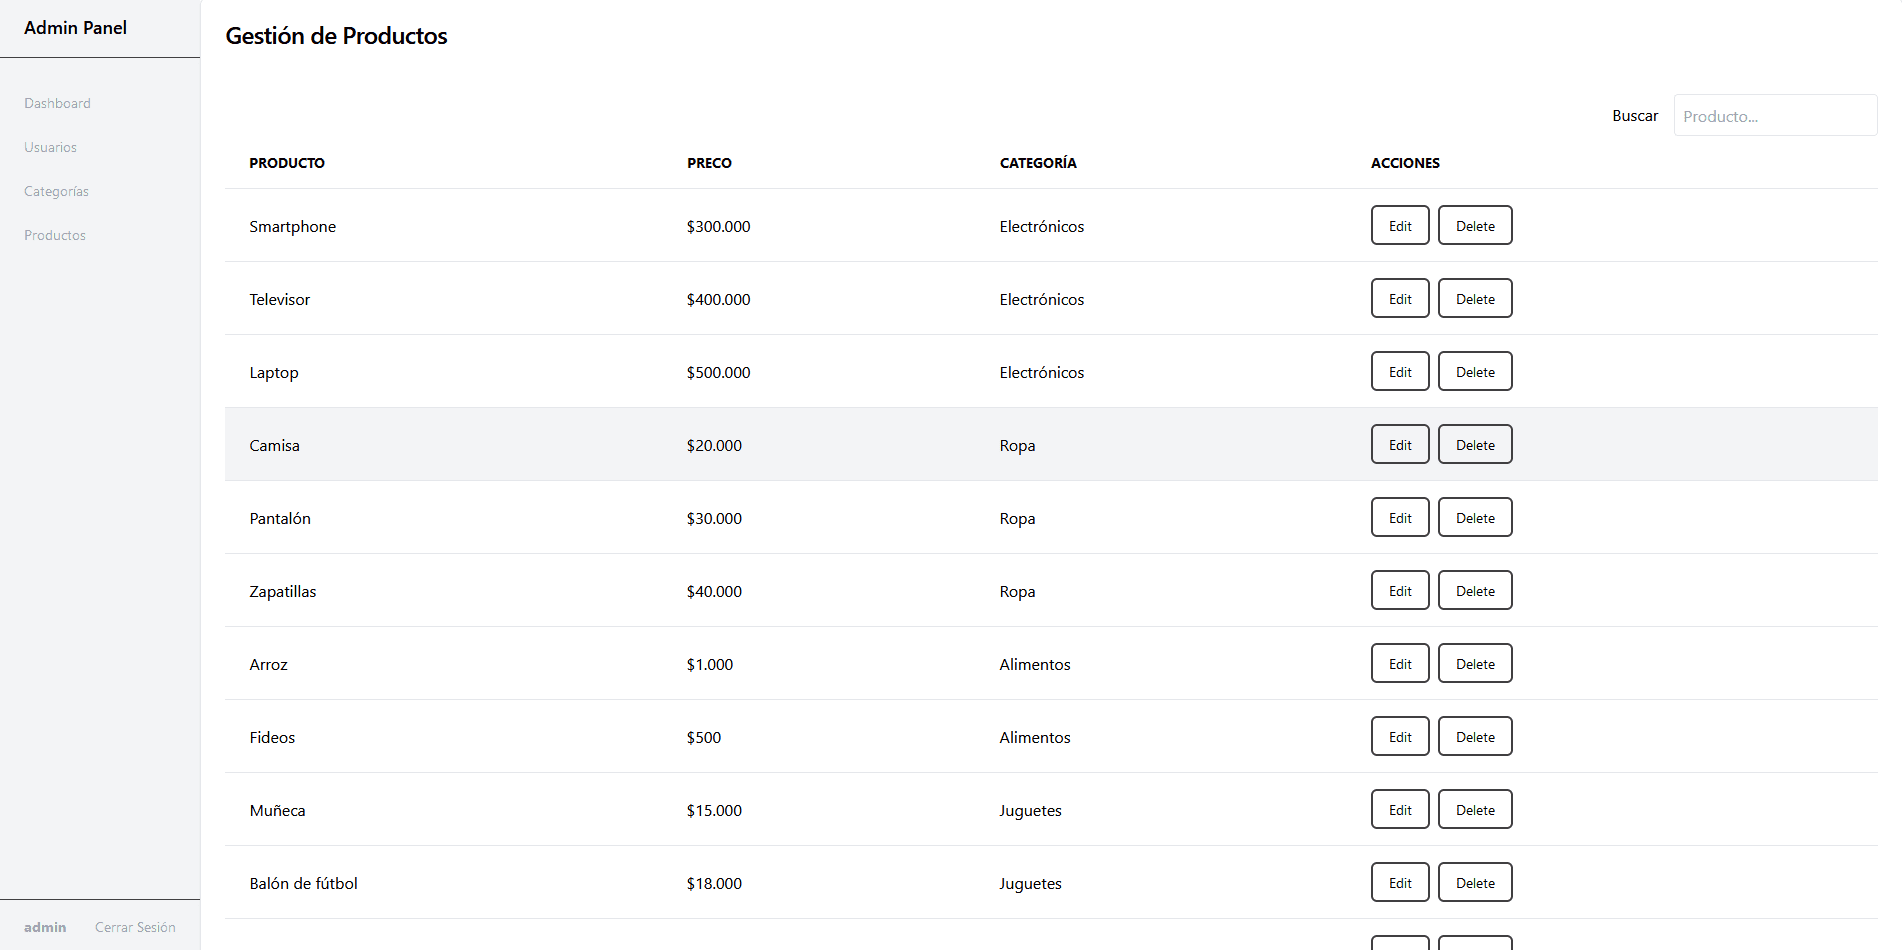Select Productos in the sidebar
The height and width of the screenshot is (950, 1902).
(x=55, y=235)
